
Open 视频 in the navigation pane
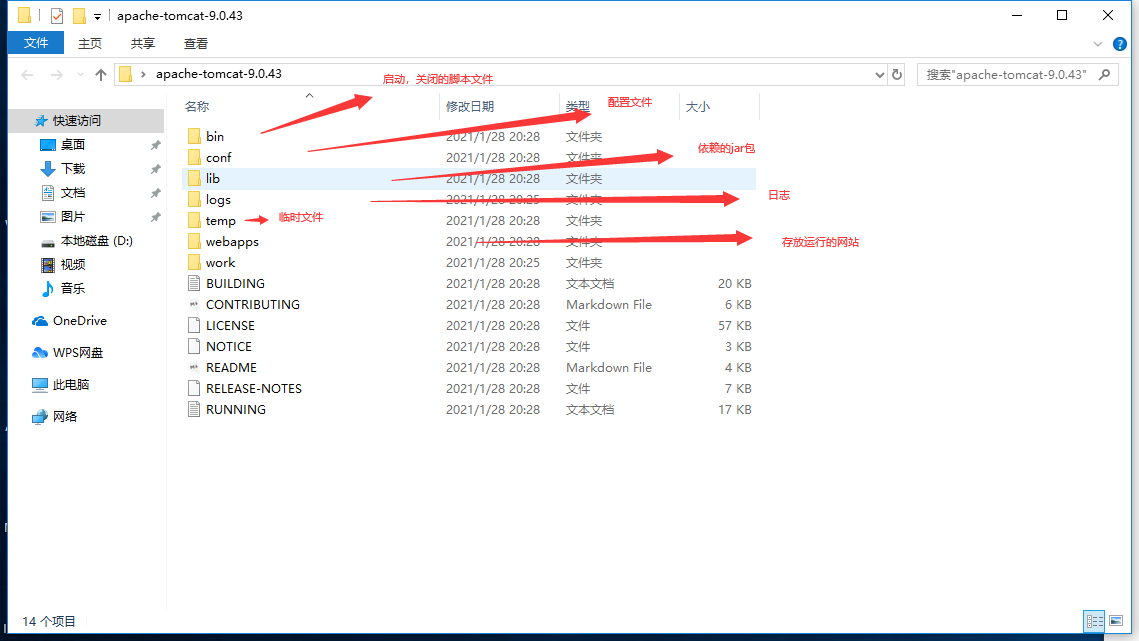point(73,265)
